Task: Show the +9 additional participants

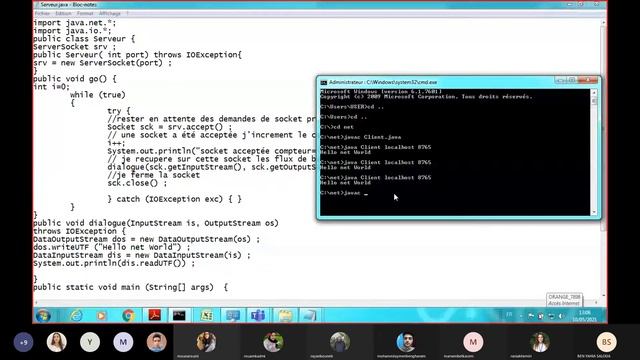Action: [x=24, y=342]
